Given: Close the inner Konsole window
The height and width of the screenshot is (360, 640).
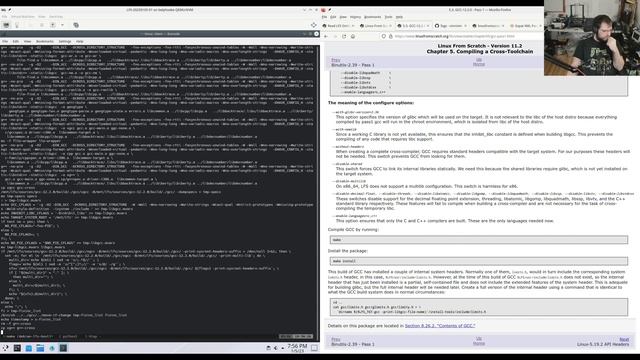Looking at the screenshot, I should click(316, 34).
